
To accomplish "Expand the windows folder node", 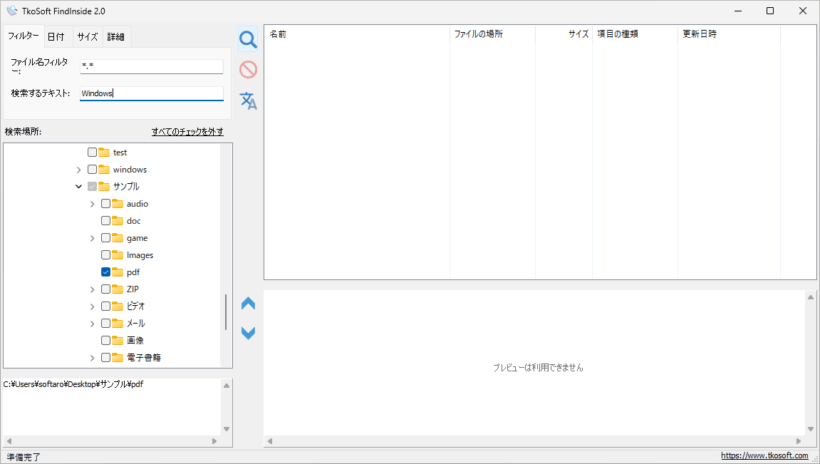I will click(78, 169).
